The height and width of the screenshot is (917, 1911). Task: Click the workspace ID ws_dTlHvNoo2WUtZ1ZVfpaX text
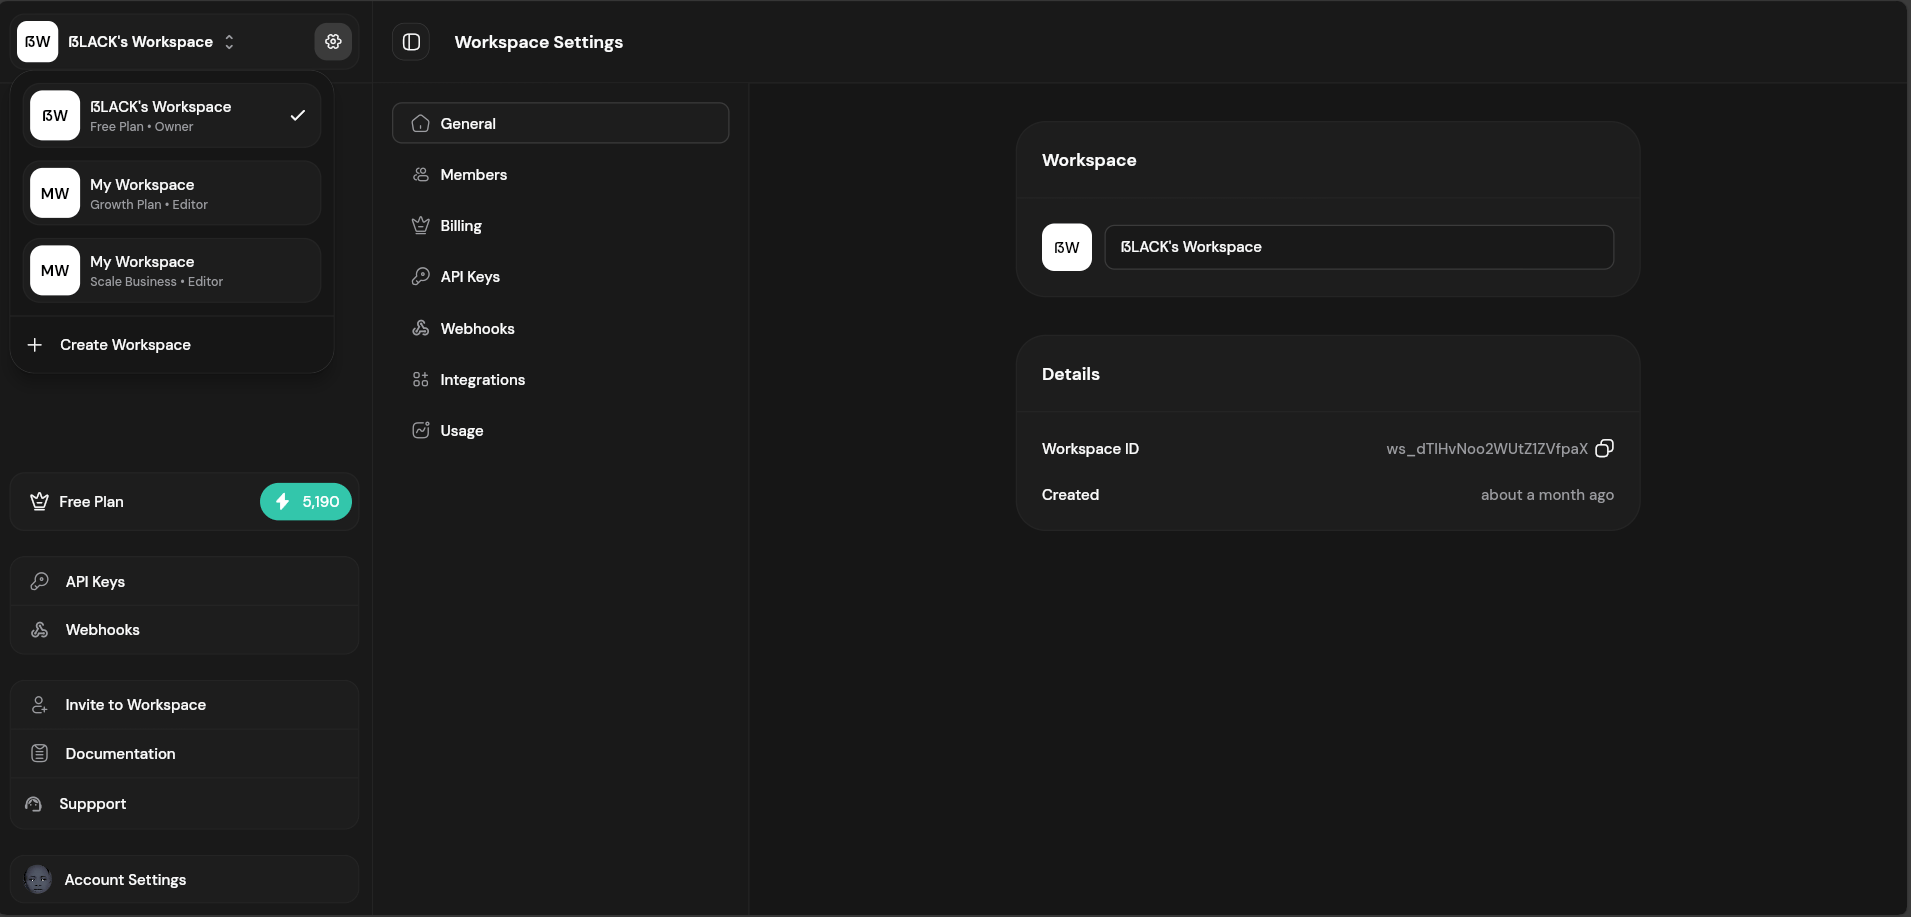click(x=1486, y=449)
